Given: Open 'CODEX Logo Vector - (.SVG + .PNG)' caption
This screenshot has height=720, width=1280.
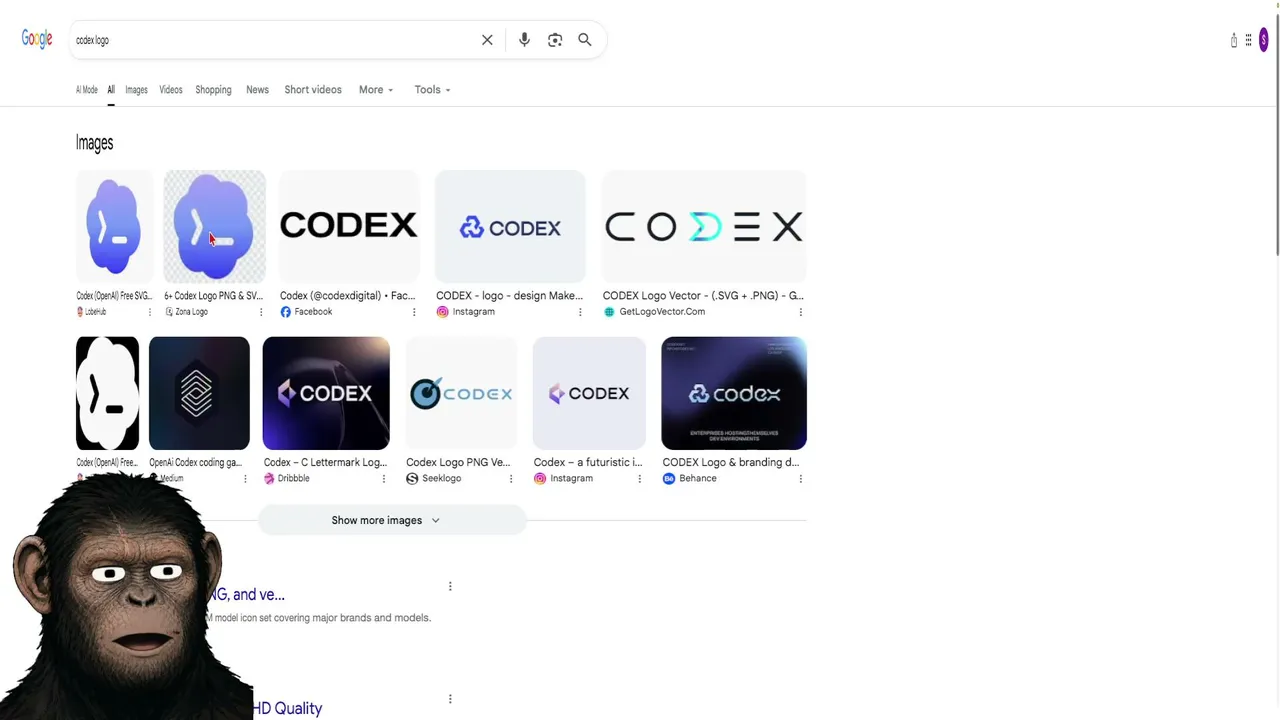Looking at the screenshot, I should [703, 296].
